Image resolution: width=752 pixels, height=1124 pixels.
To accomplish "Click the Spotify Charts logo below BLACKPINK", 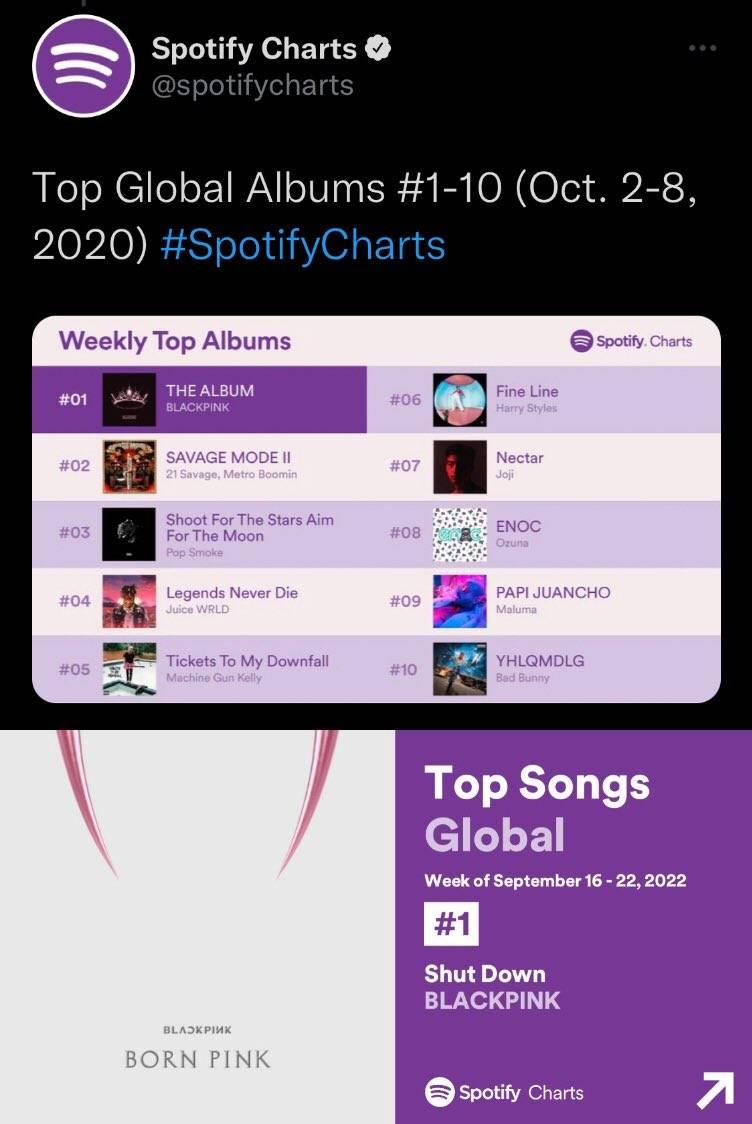I will click(504, 1092).
